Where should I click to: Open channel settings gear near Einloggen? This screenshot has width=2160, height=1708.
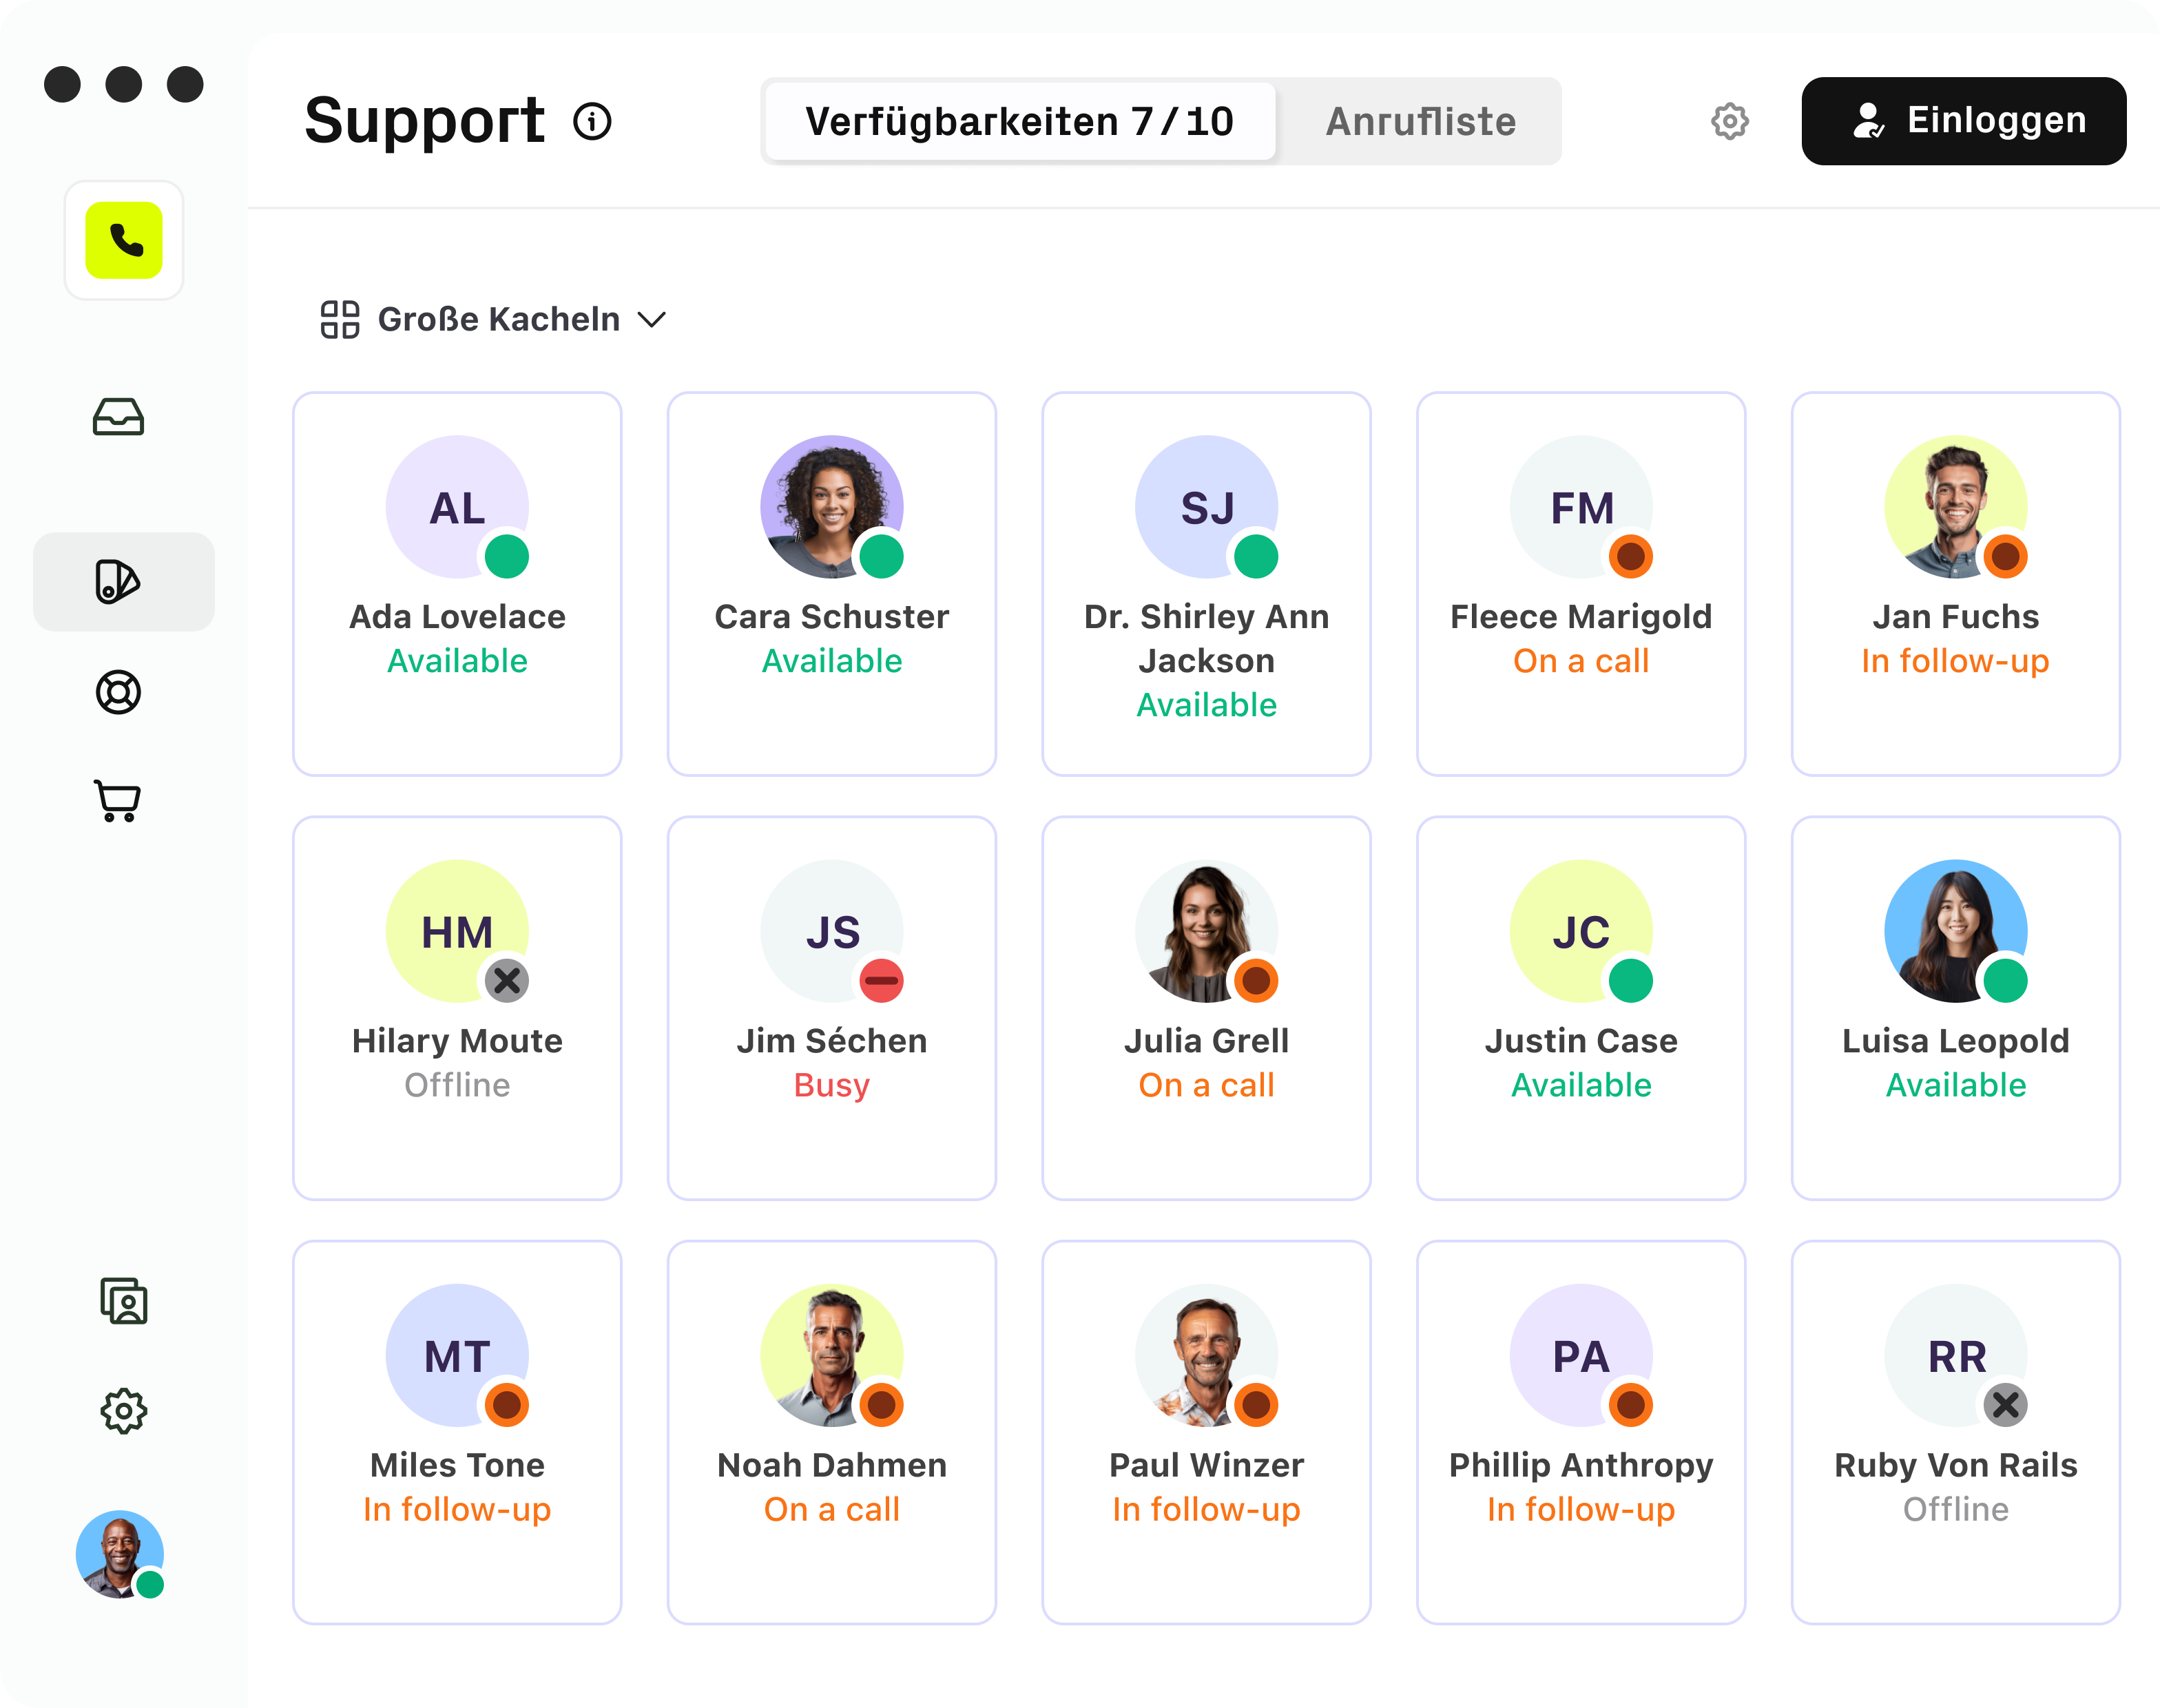(1729, 121)
